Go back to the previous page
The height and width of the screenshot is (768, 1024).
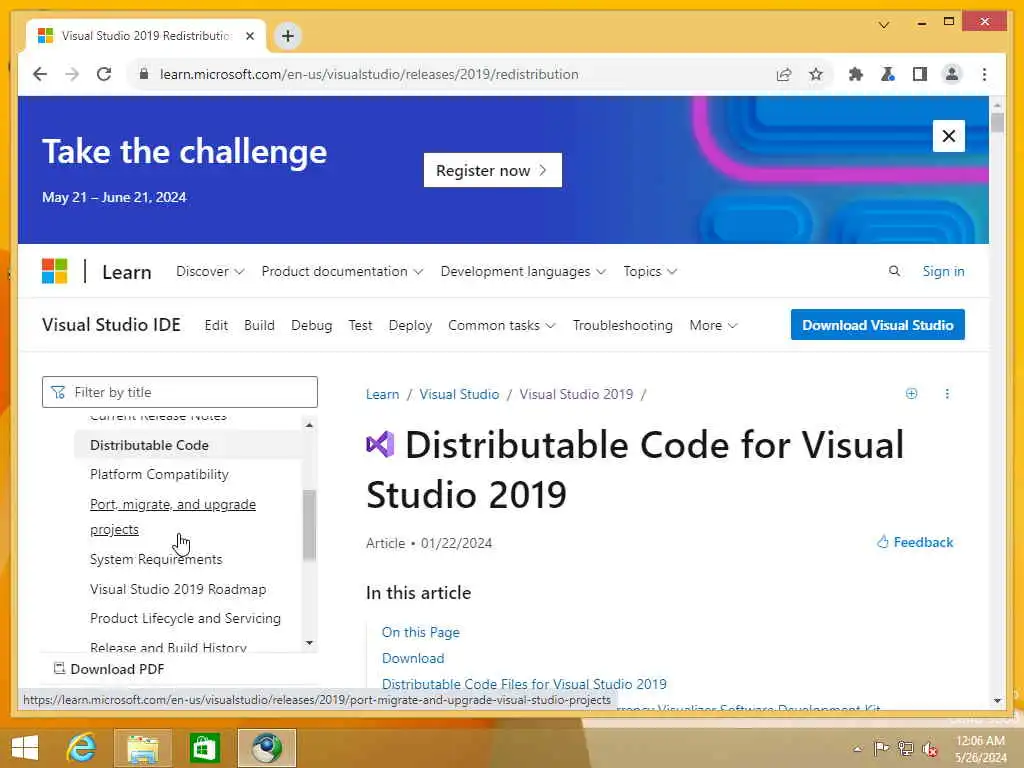pos(40,74)
